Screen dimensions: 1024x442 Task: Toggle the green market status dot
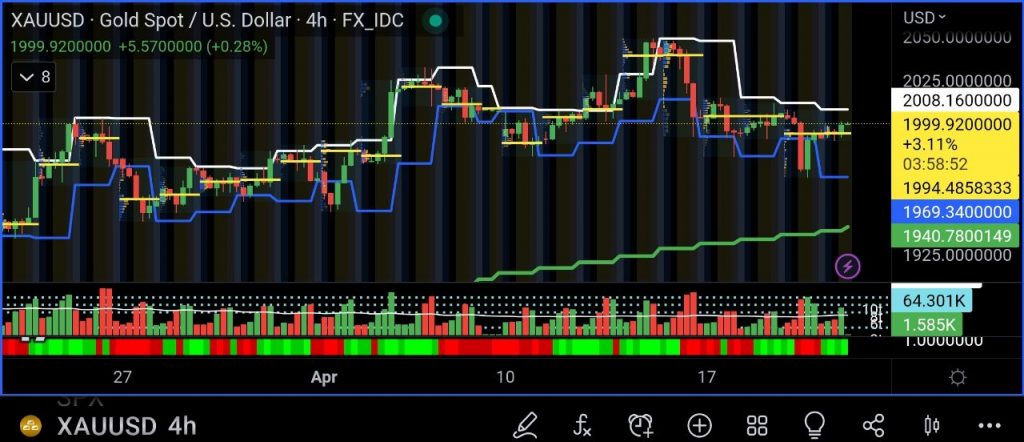point(433,21)
